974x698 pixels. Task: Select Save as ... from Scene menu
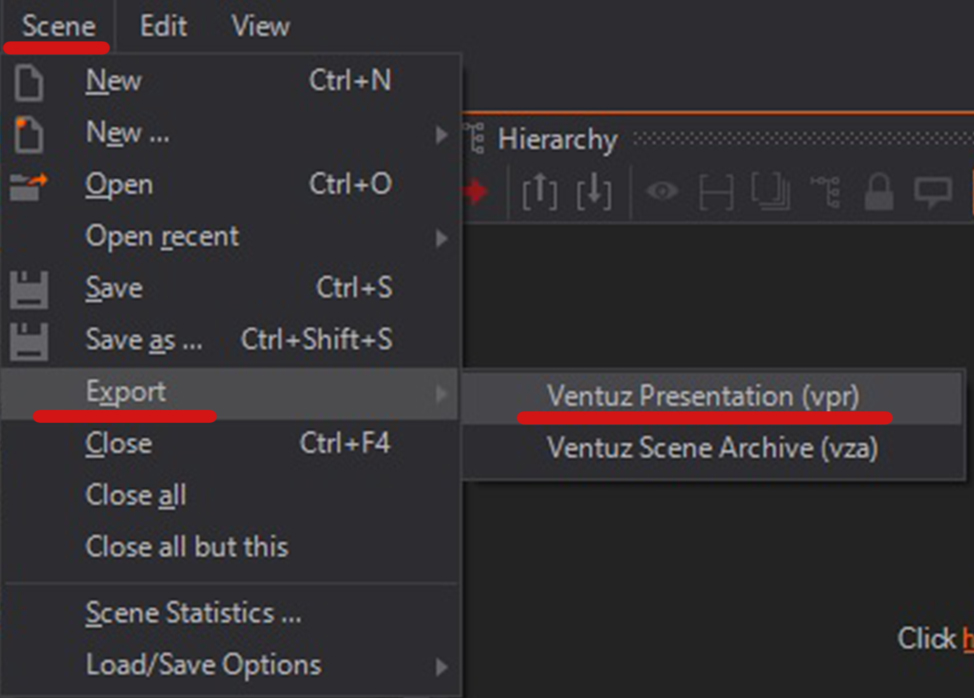coord(143,341)
